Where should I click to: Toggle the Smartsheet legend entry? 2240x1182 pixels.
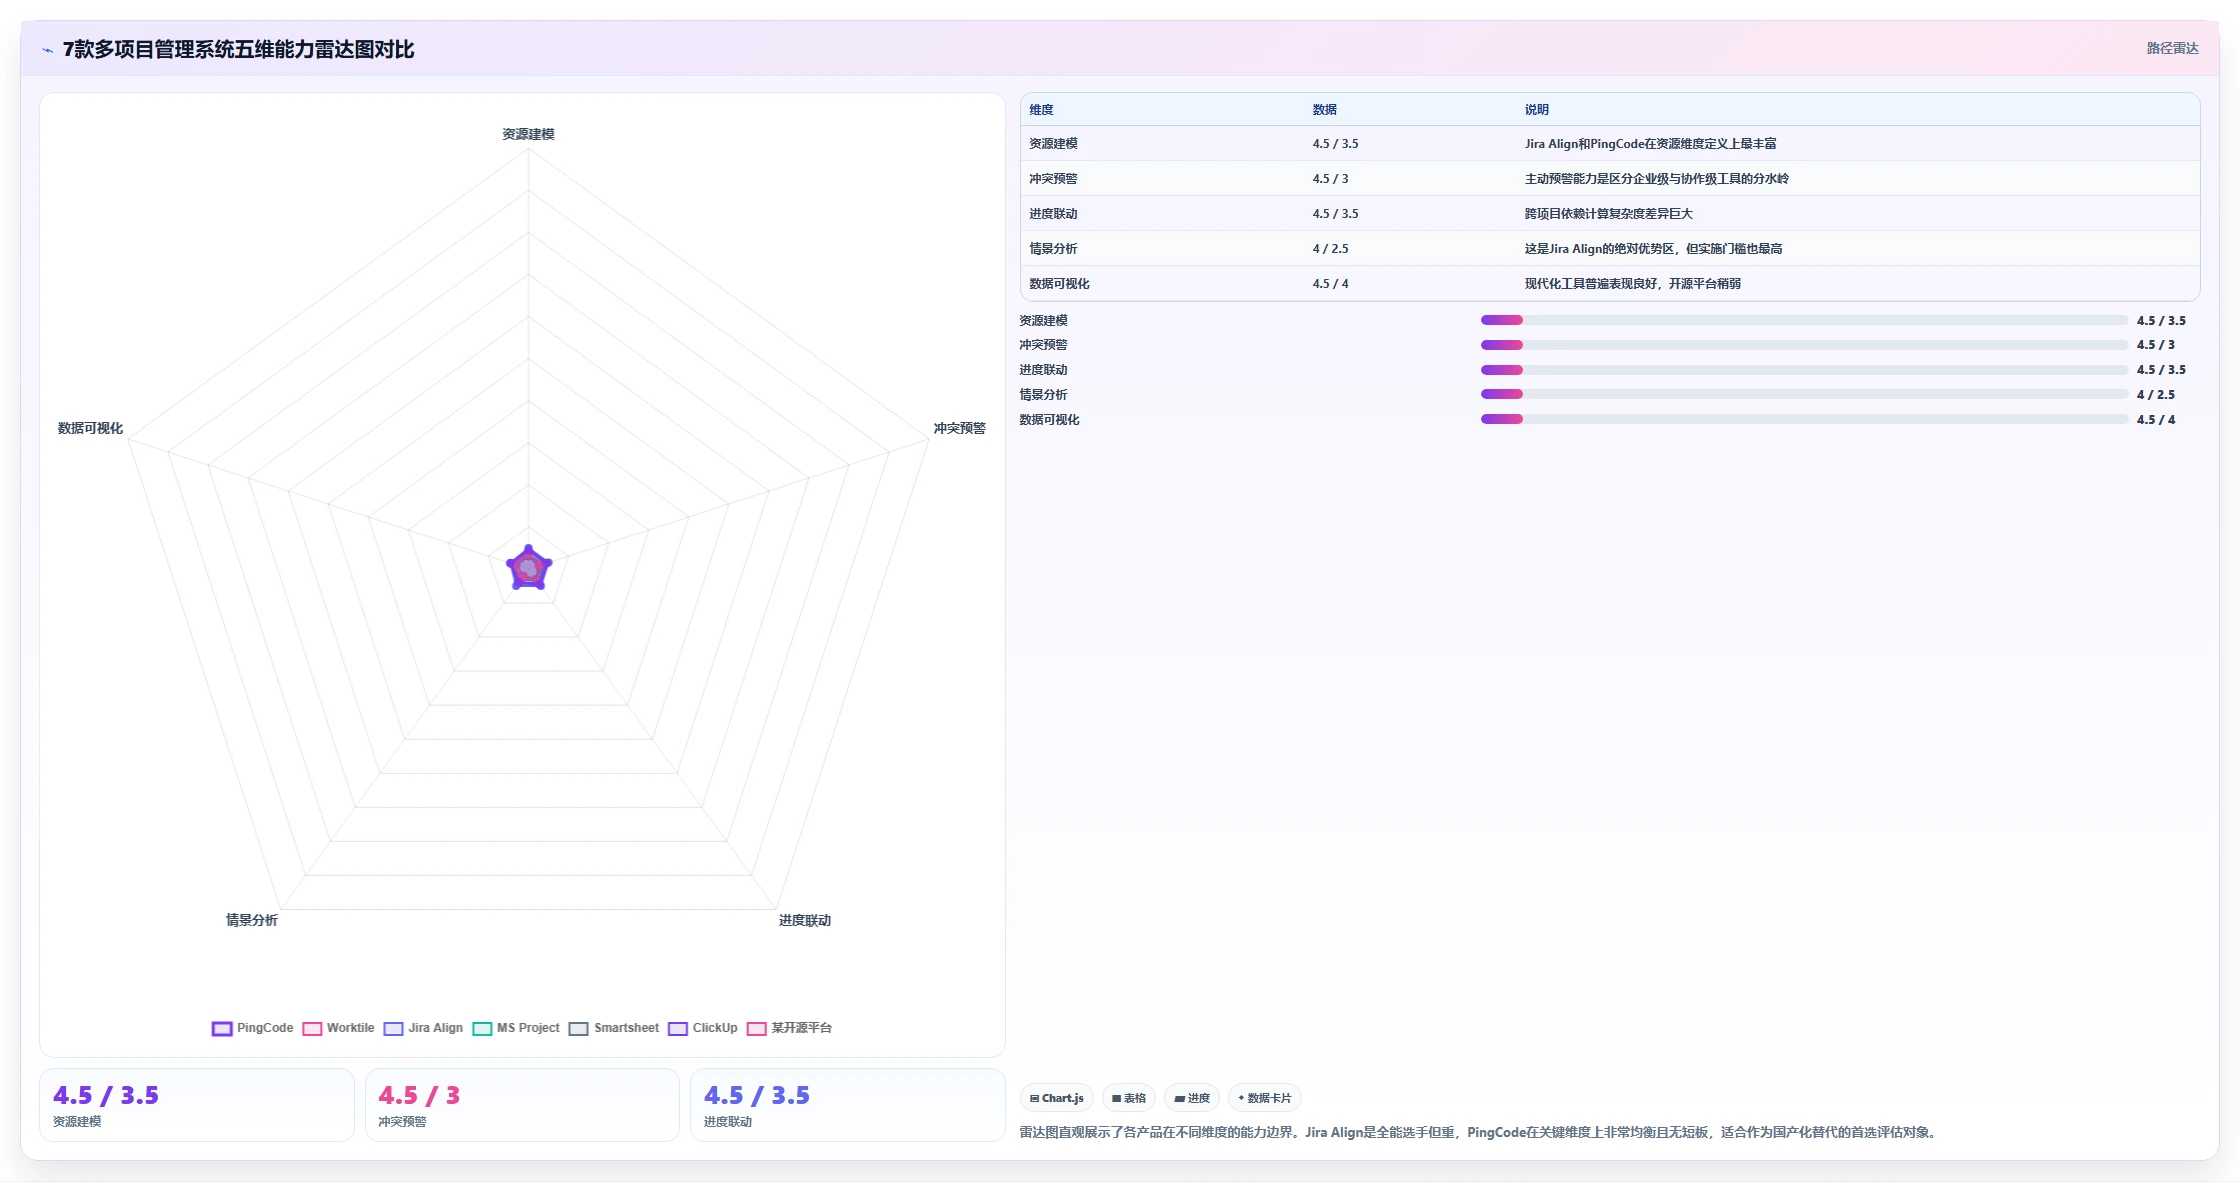coord(614,1028)
